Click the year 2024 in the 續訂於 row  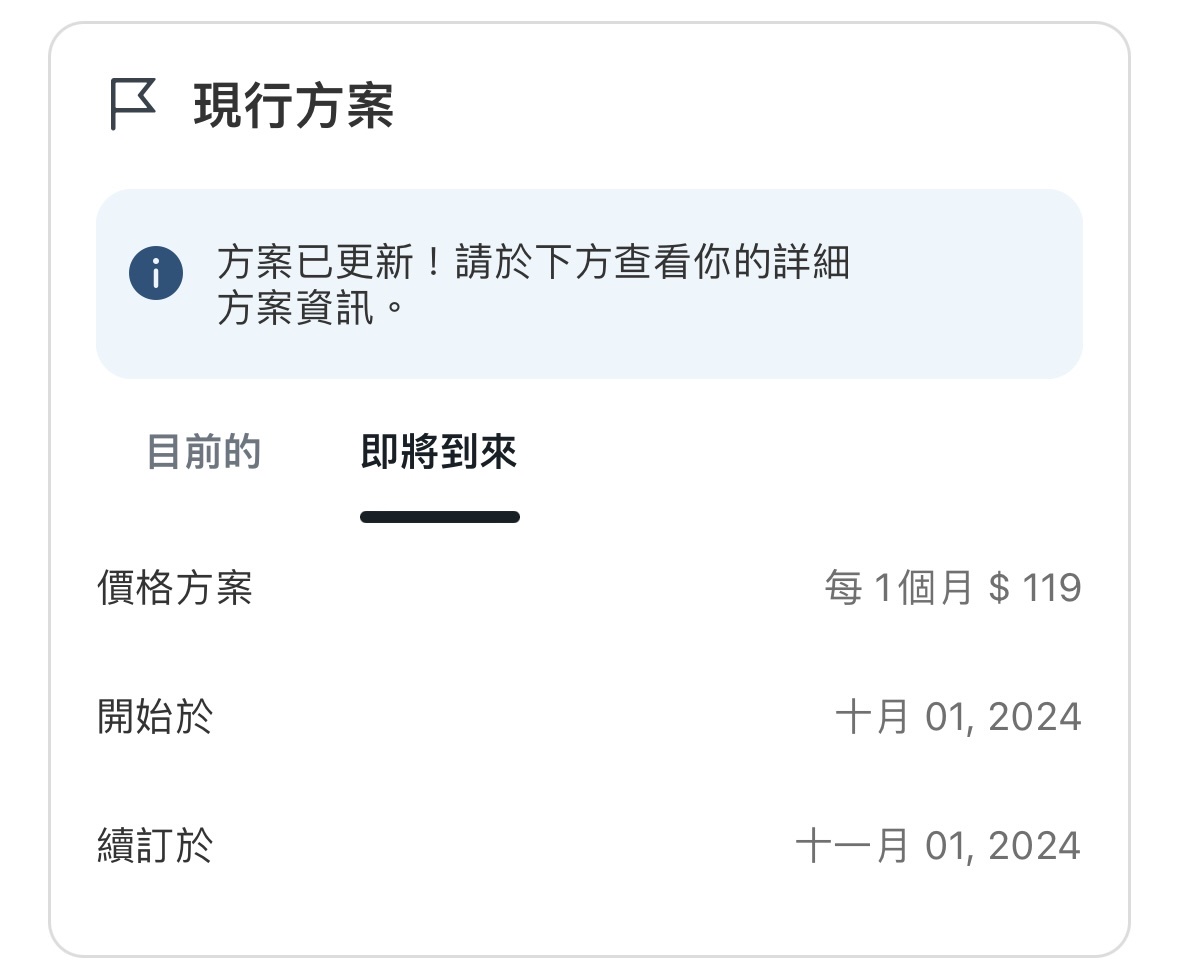click(1034, 847)
